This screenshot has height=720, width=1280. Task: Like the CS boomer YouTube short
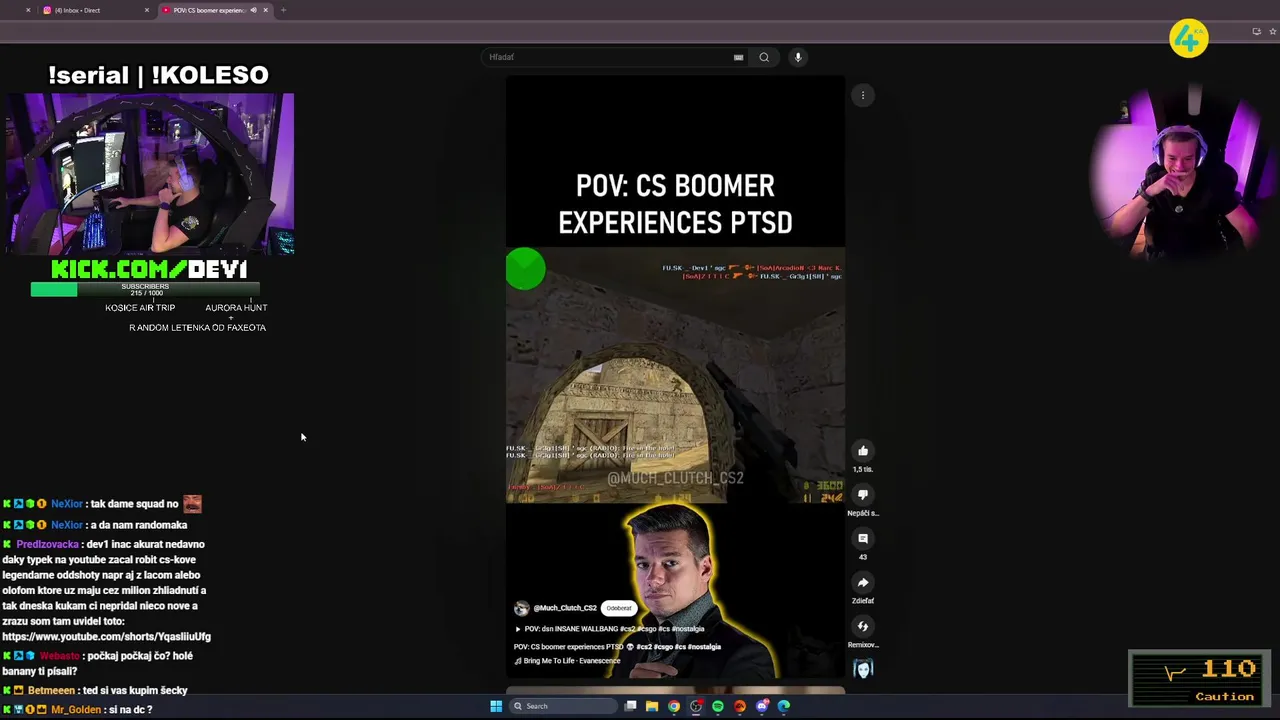[862, 451]
